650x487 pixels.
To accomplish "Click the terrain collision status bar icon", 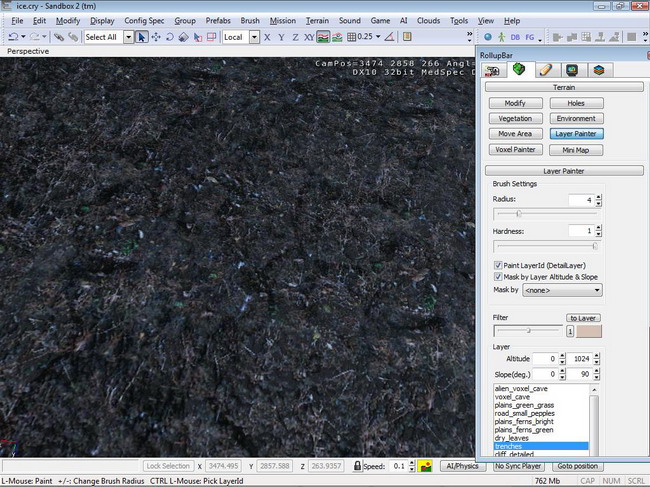I will point(425,466).
